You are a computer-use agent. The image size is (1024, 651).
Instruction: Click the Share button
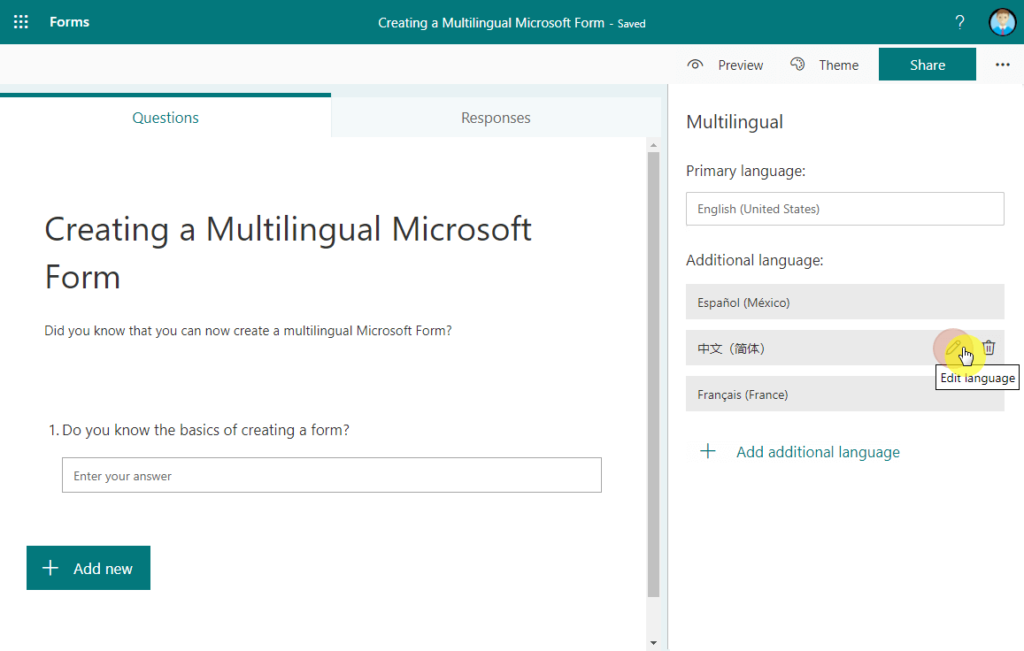[927, 65]
